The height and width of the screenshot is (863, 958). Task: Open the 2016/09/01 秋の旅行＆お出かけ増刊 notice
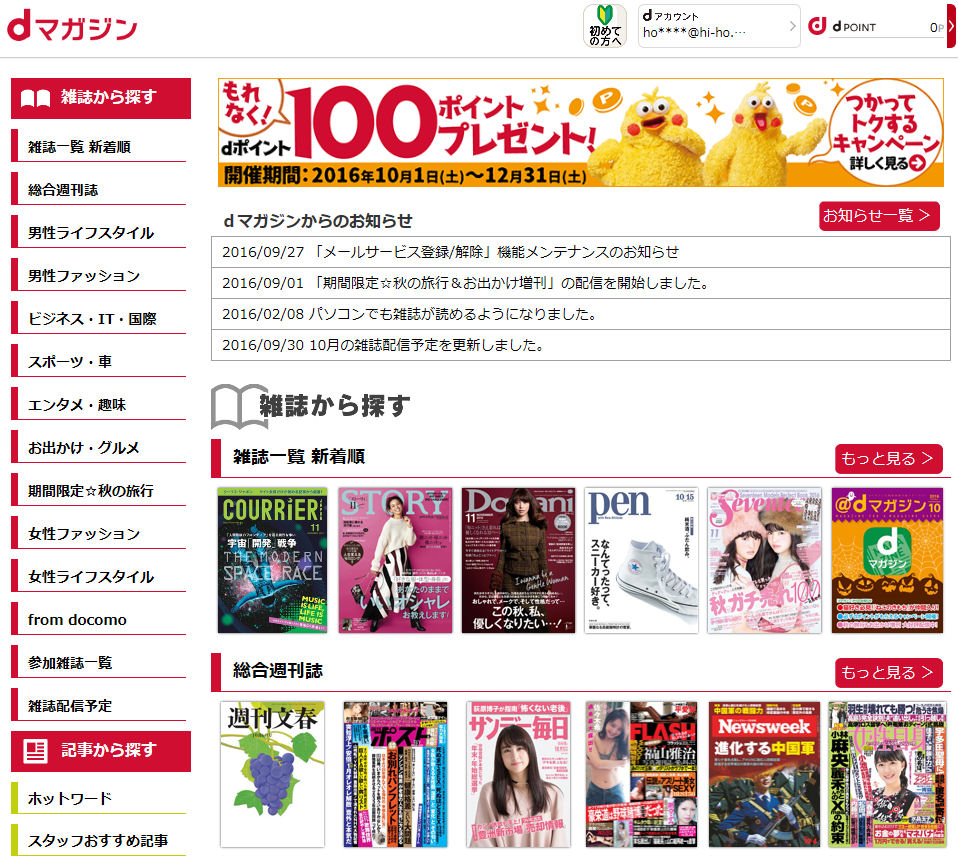[x=580, y=283]
